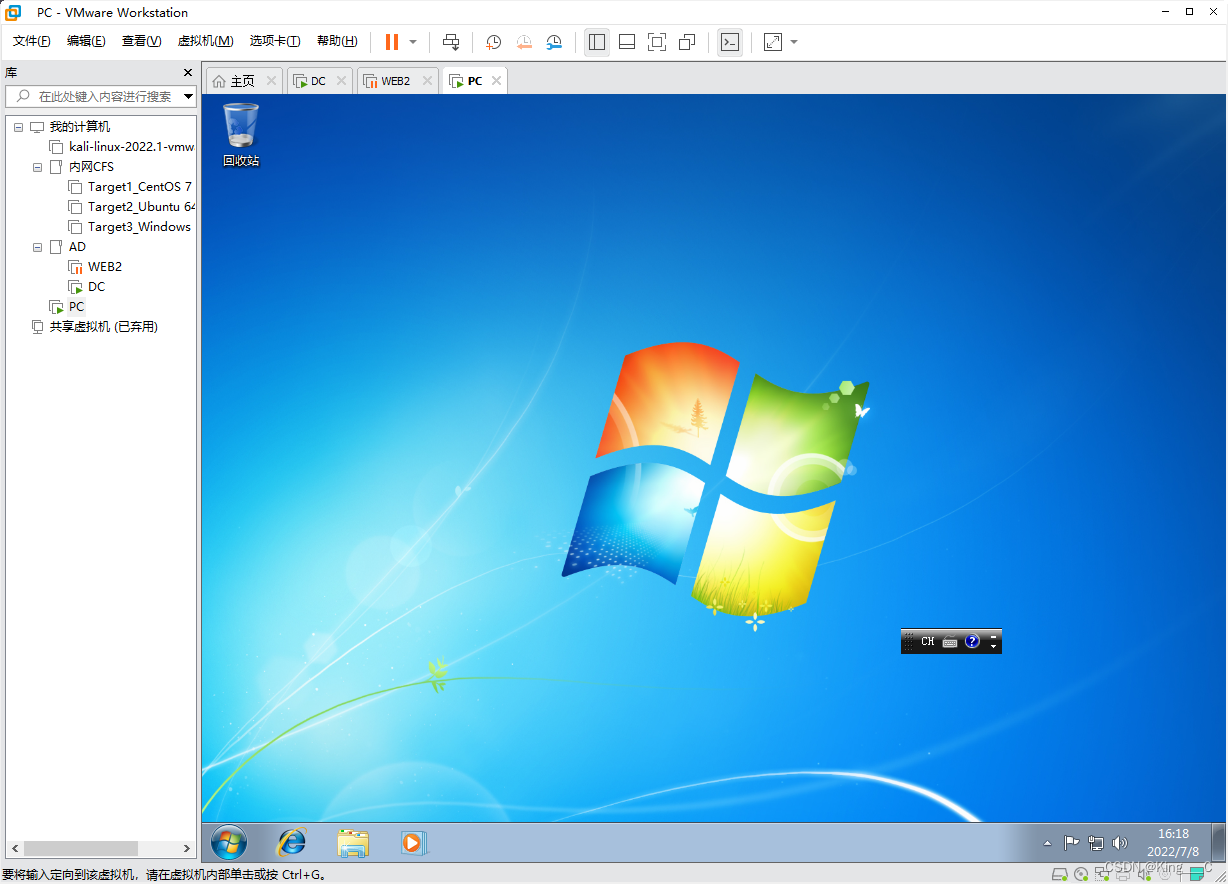Show hidden tray icons arrow
The image size is (1228, 884).
click(1047, 844)
